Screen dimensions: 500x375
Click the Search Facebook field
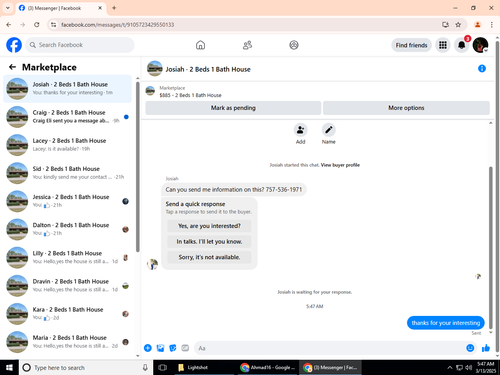(x=80, y=45)
